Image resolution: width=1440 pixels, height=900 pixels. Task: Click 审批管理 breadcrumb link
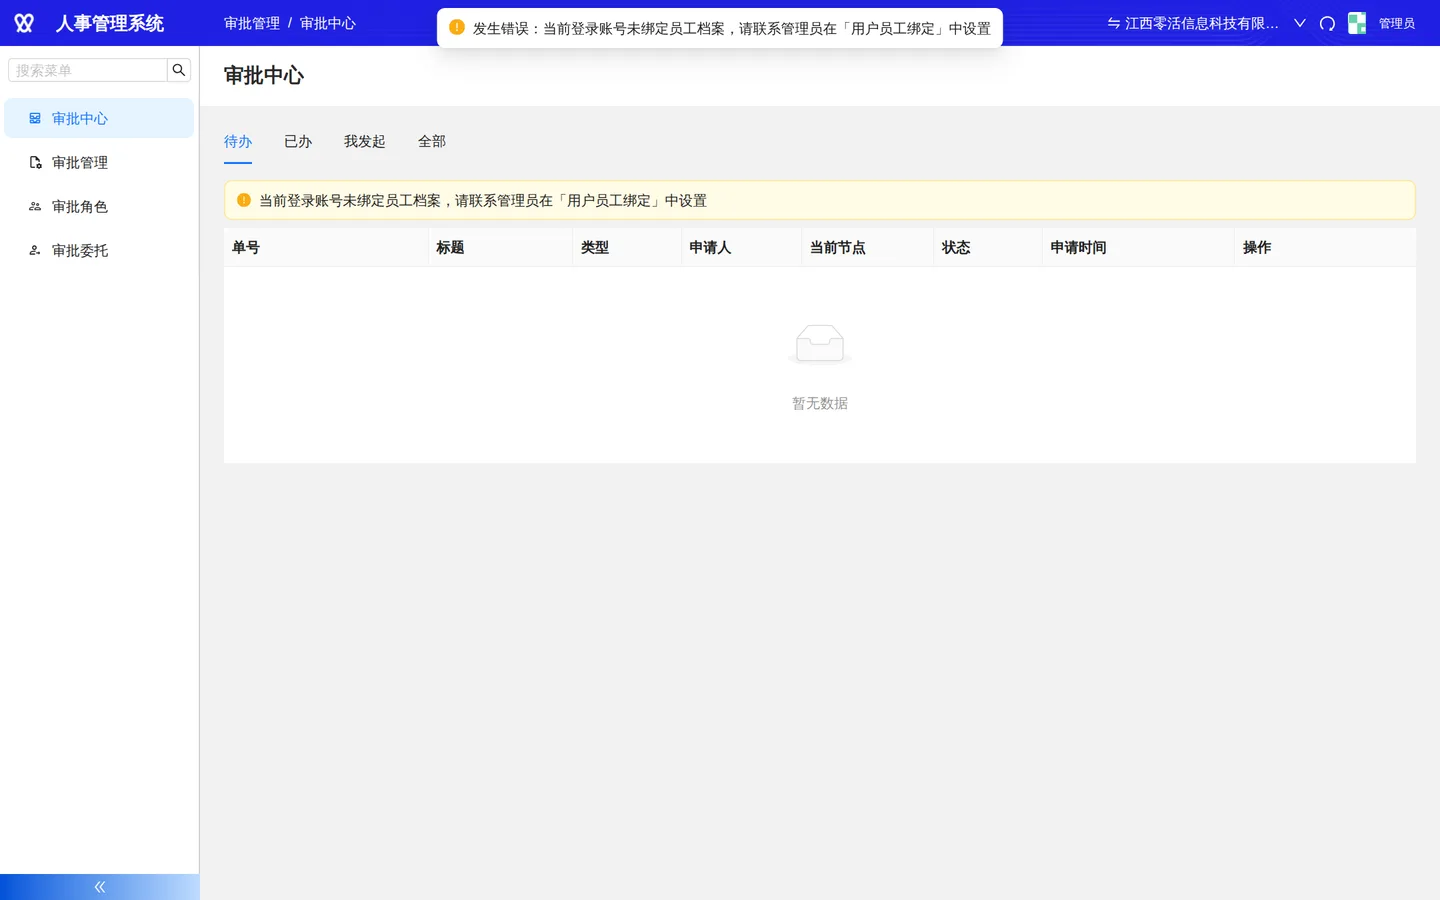click(252, 23)
